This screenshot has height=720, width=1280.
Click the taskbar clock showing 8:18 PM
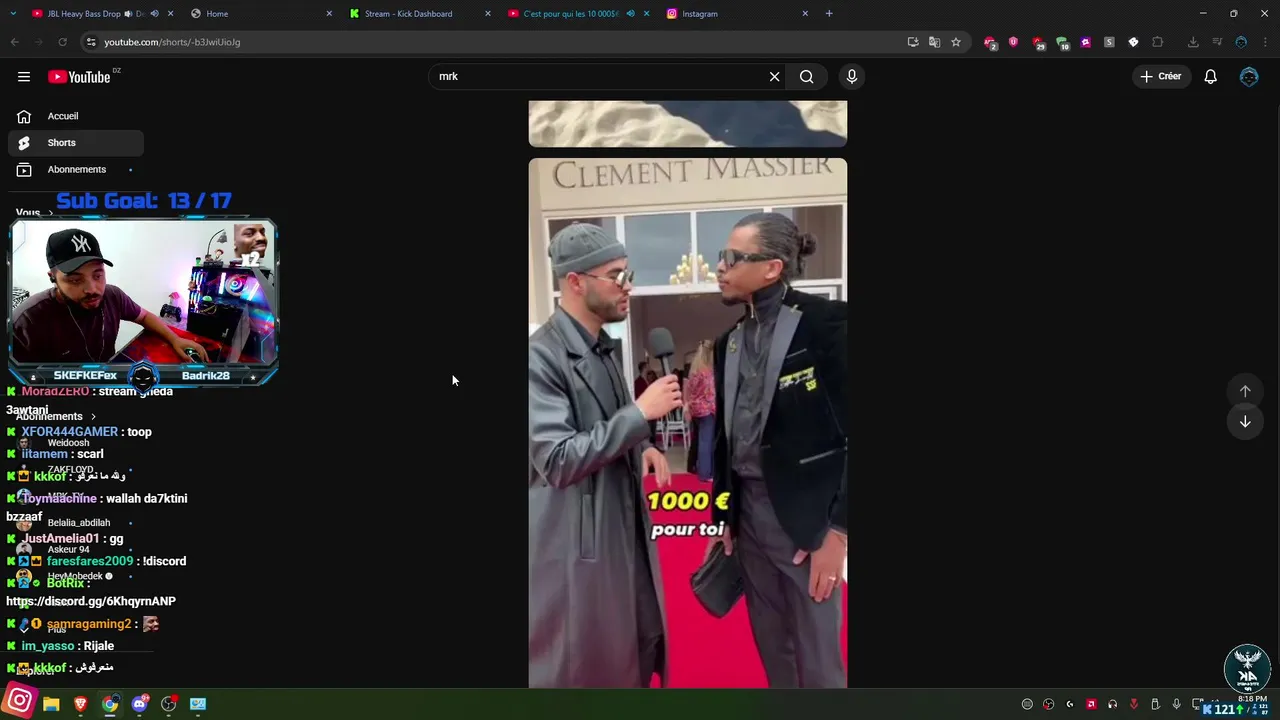1253,699
